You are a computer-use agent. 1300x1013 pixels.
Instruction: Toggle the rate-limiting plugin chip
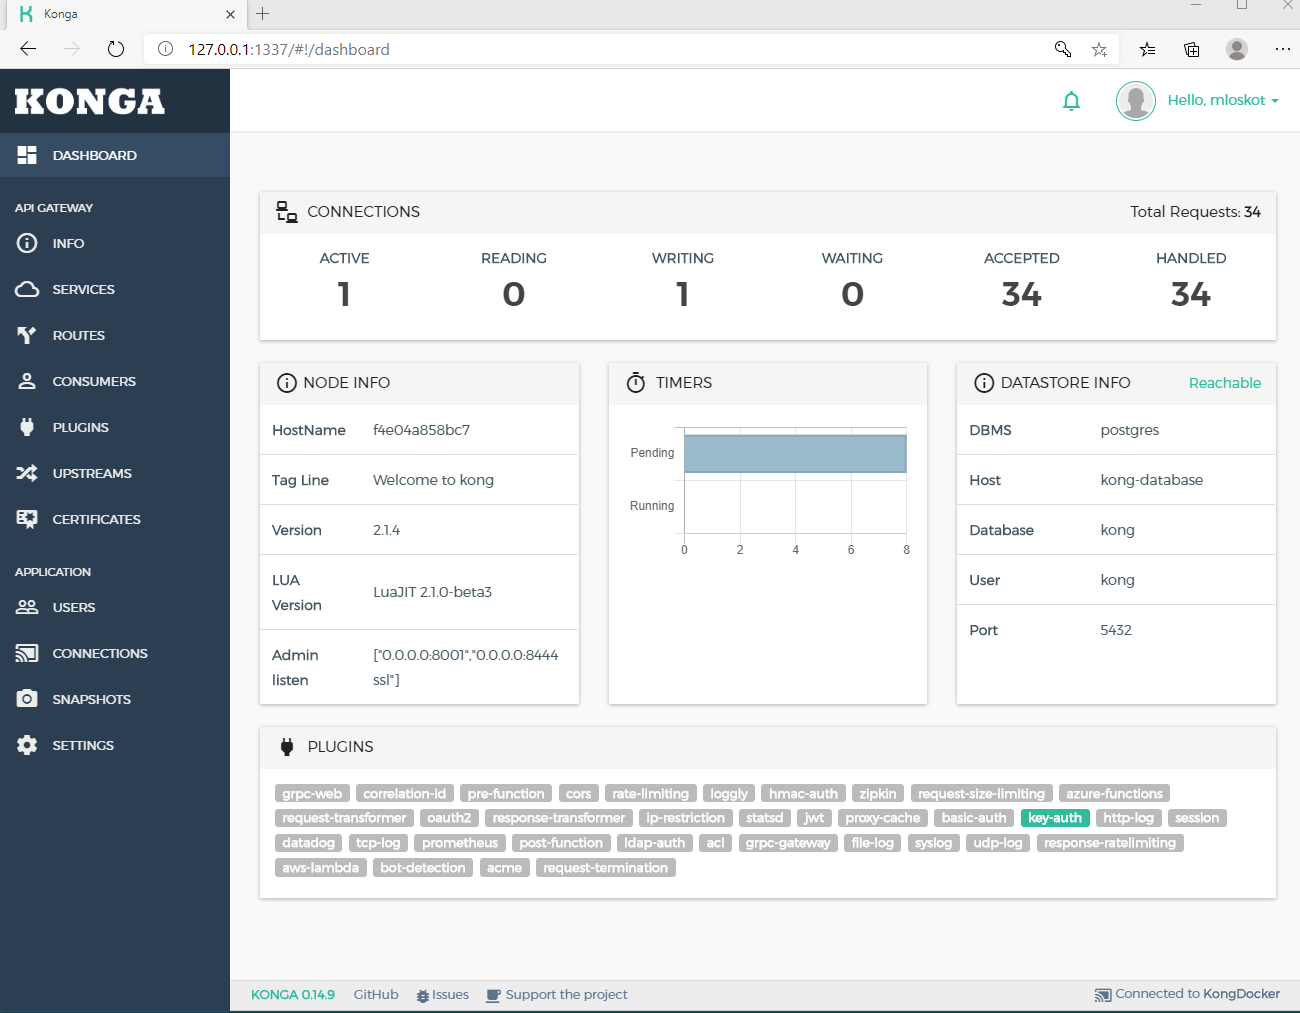tap(650, 793)
